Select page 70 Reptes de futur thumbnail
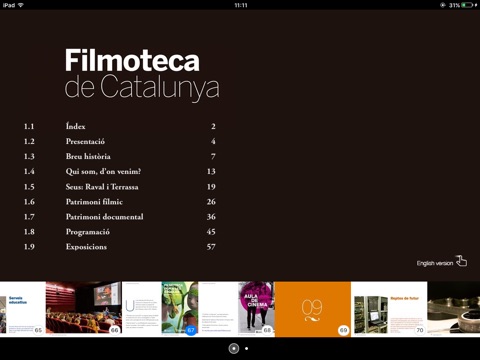This screenshot has width=480, height=360. coord(389,309)
